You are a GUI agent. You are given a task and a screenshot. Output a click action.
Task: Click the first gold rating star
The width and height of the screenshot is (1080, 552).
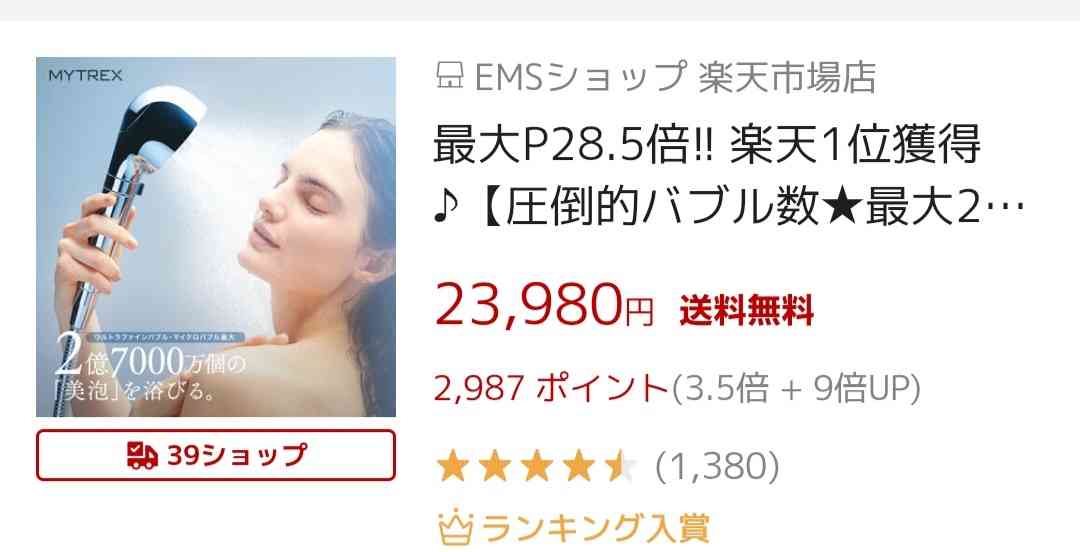click(x=453, y=467)
